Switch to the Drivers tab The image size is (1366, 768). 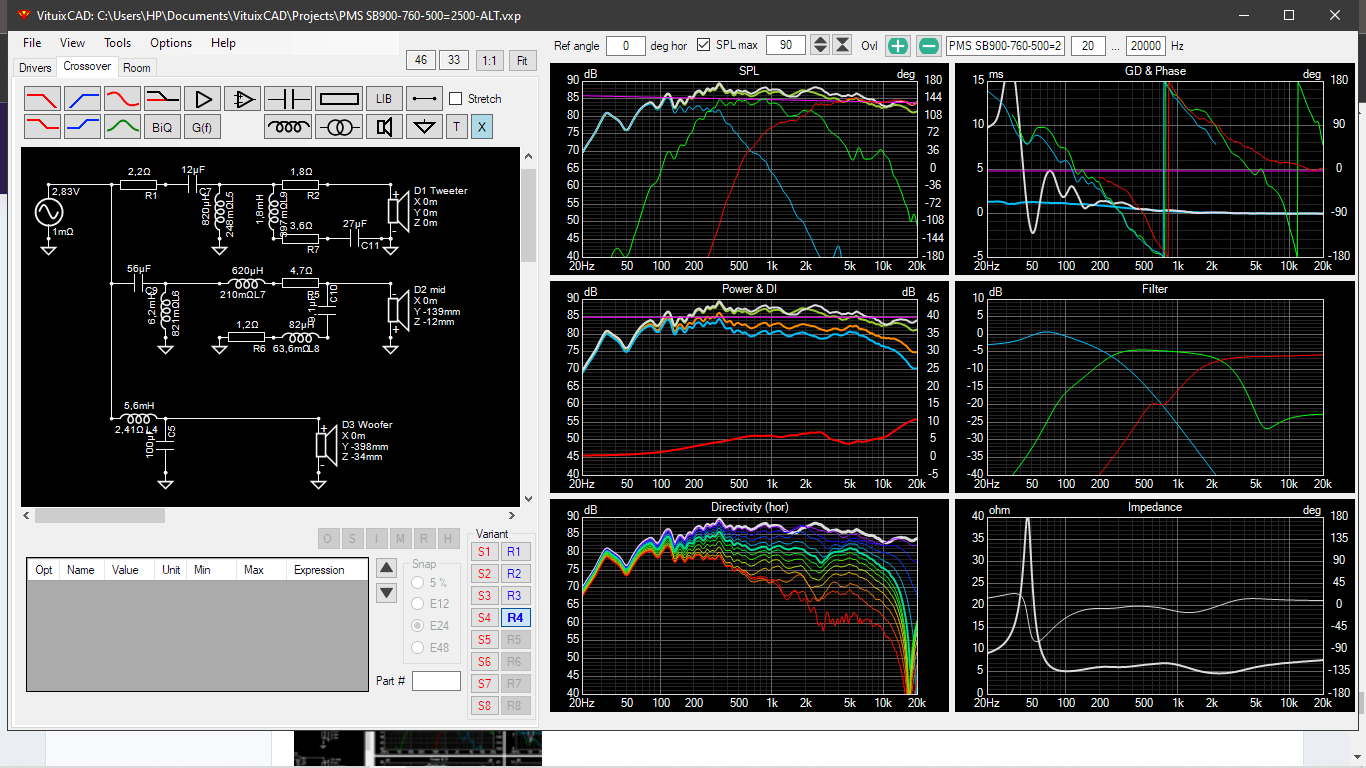[35, 68]
